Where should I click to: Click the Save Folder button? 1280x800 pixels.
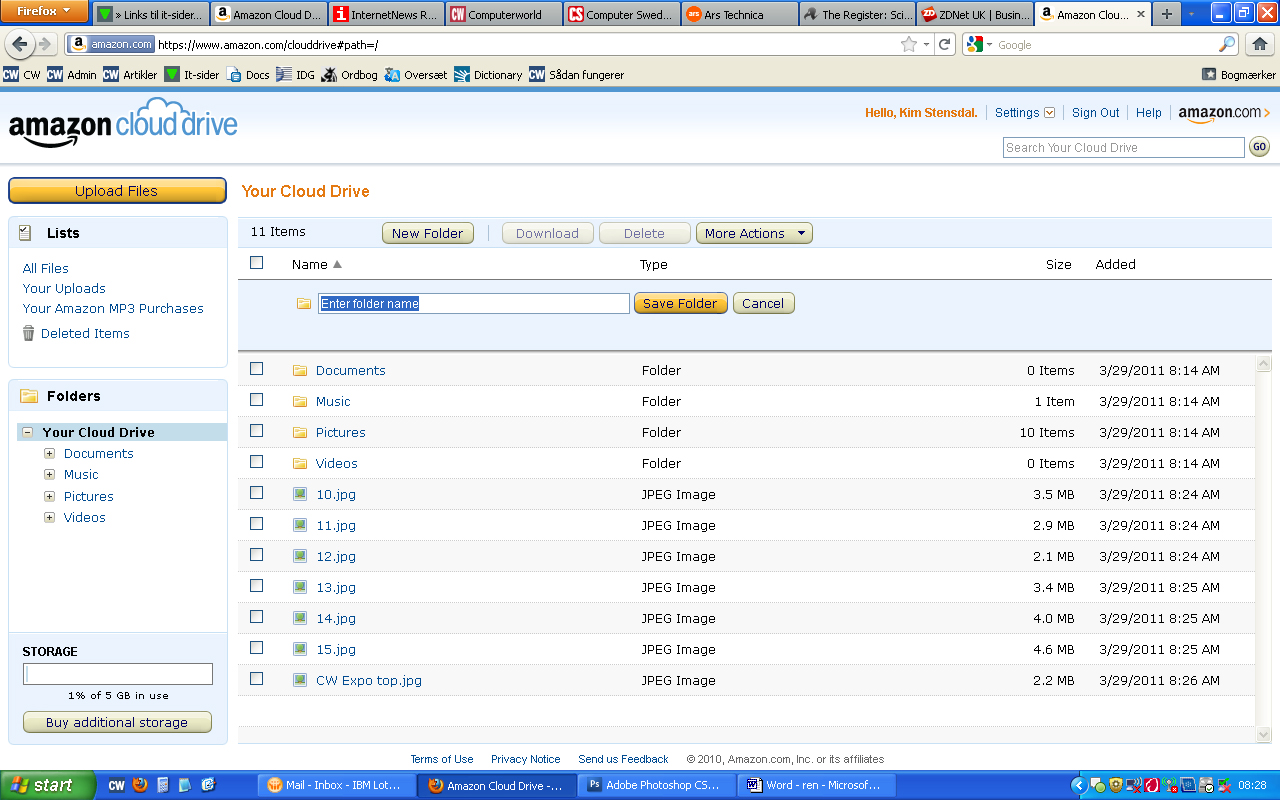tap(680, 303)
